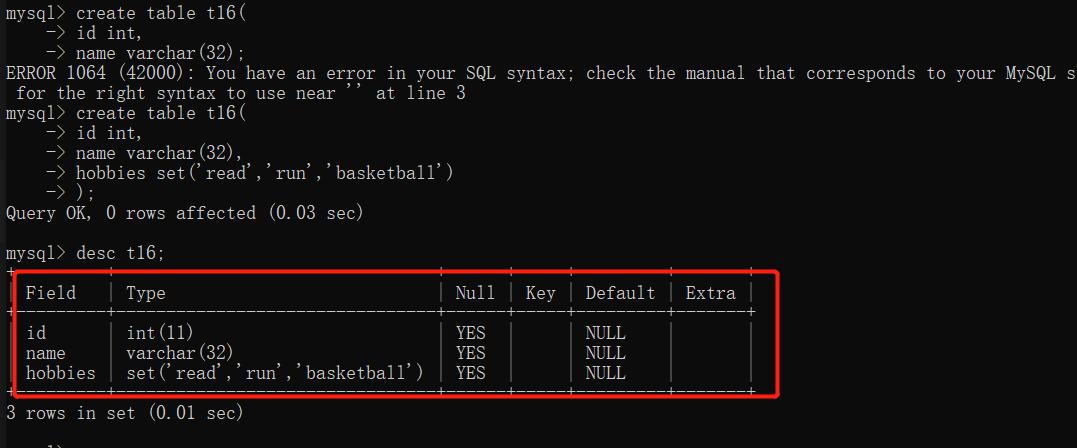Click the Type column header
This screenshot has height=448, width=1077.
click(146, 293)
